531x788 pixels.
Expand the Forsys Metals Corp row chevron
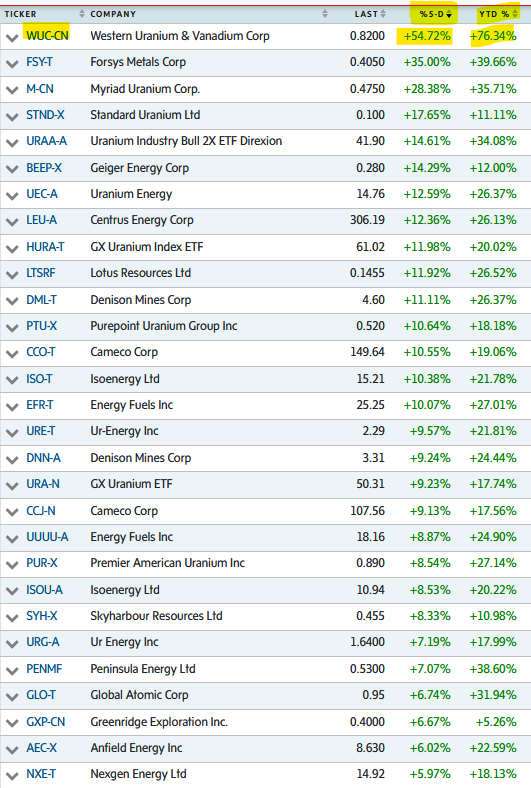pos(12,64)
